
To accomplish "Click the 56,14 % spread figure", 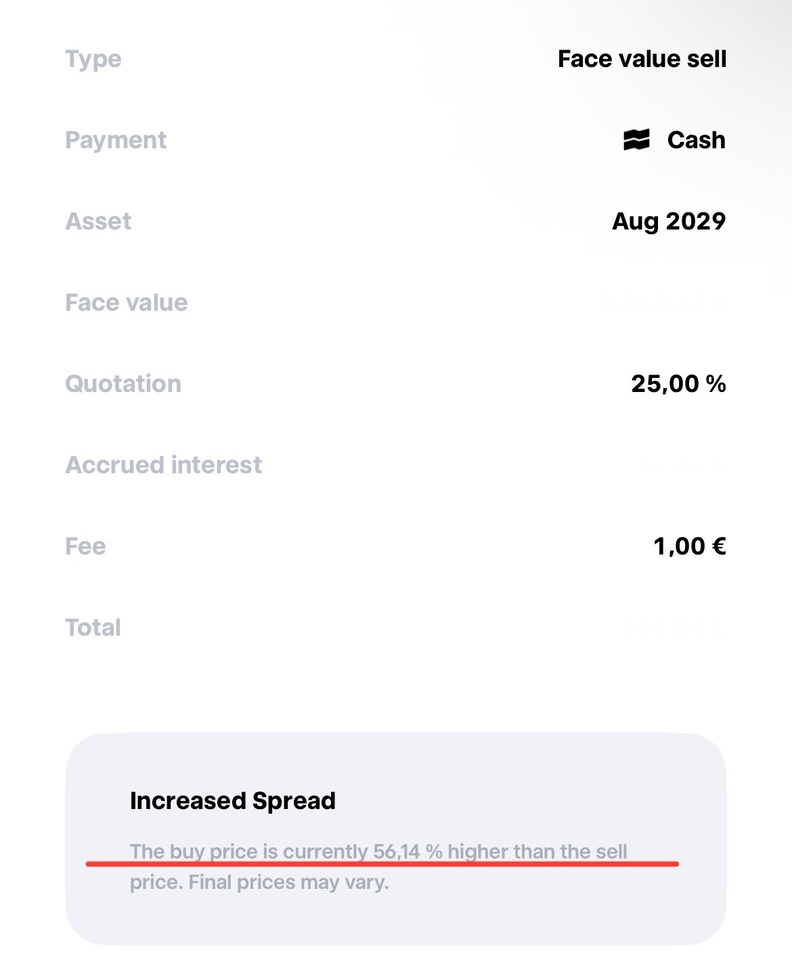I will click(407, 852).
